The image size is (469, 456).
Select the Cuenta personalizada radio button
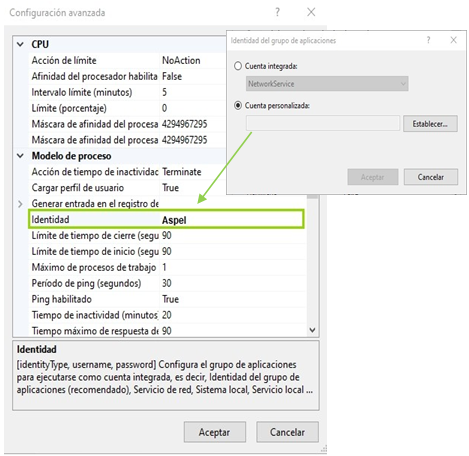tap(238, 106)
